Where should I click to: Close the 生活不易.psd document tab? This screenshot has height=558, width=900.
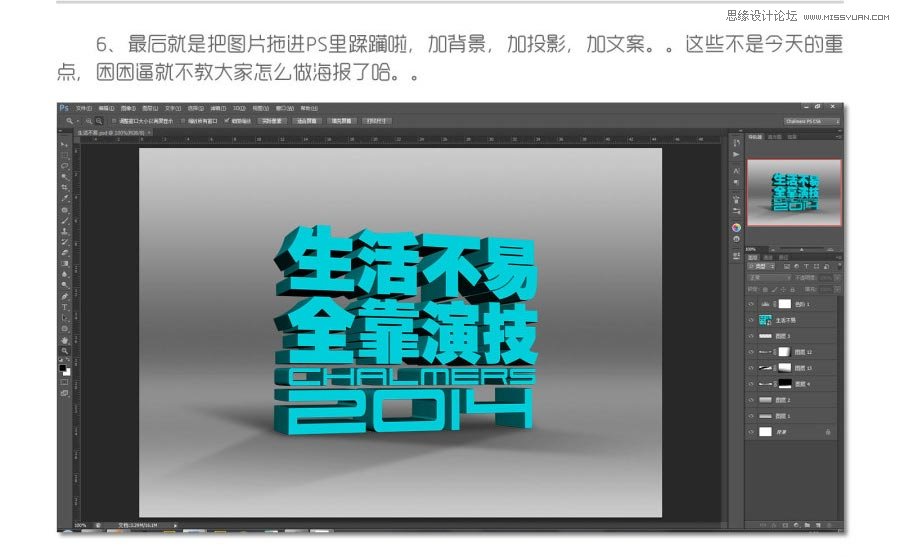149,133
